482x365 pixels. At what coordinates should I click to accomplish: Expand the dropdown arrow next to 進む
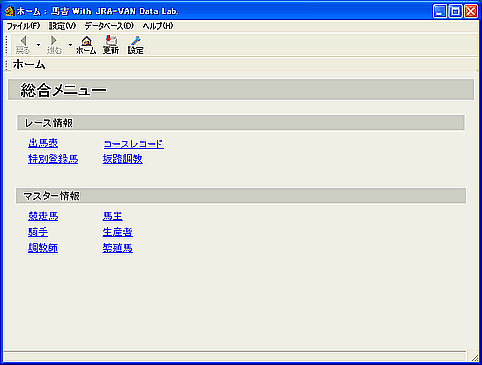[x=70, y=45]
